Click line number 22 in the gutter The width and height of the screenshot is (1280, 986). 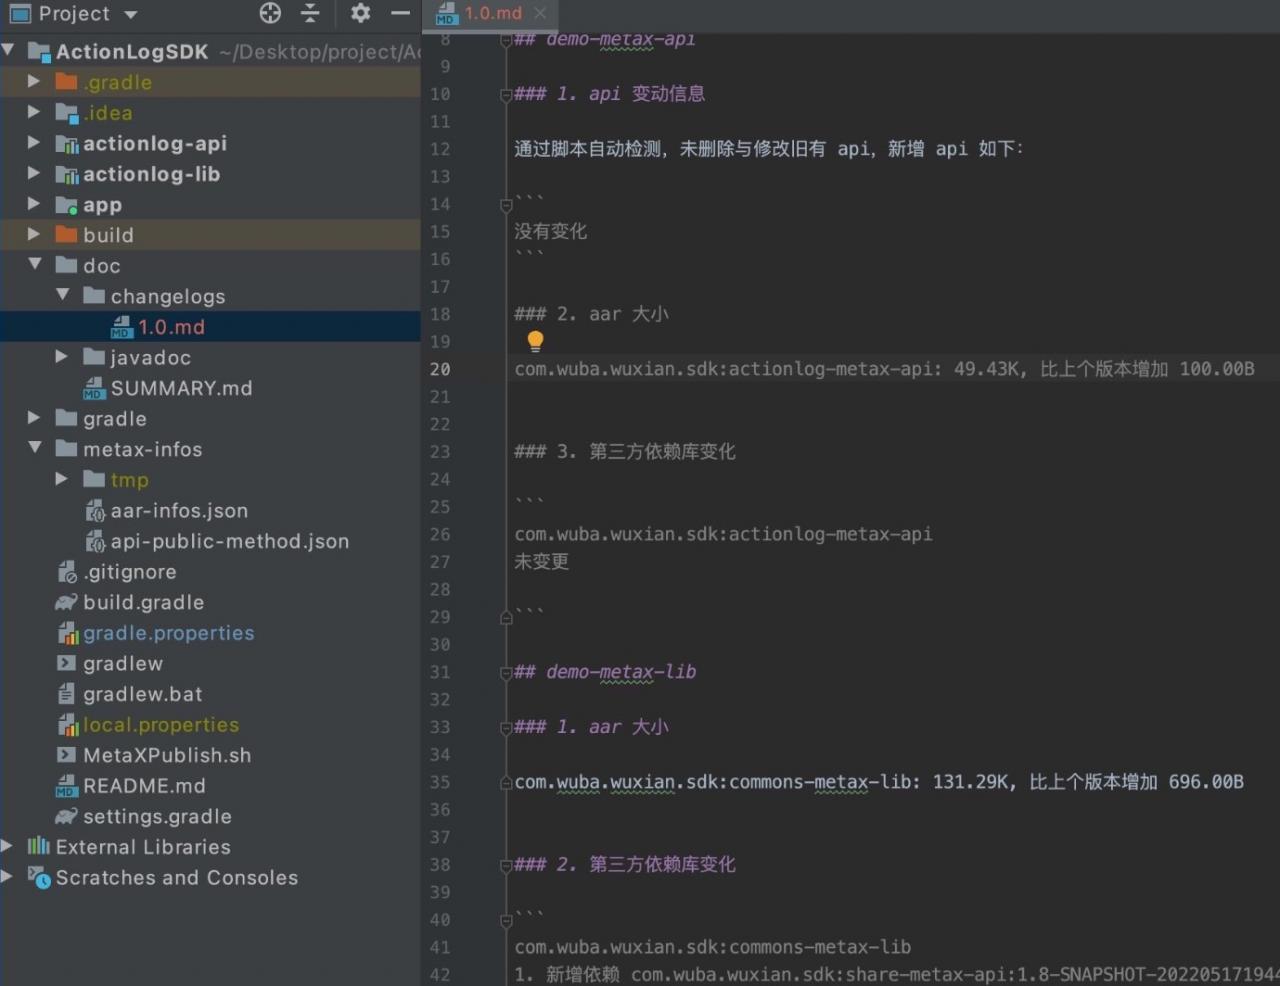[440, 424]
